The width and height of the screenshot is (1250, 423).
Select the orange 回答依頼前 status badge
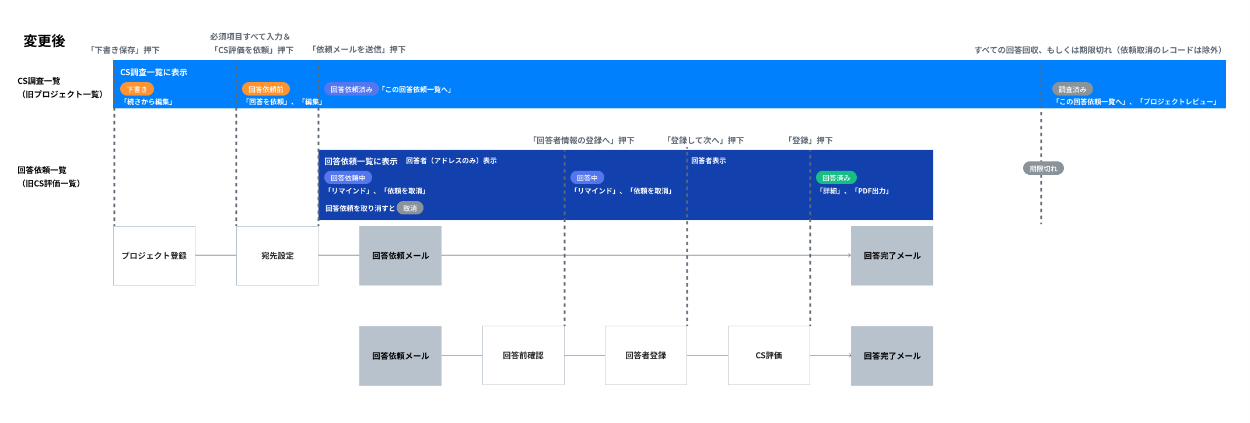266,89
